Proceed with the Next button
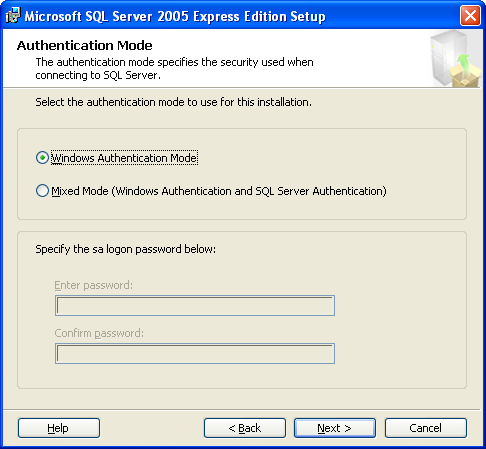The width and height of the screenshot is (486, 449). click(335, 428)
